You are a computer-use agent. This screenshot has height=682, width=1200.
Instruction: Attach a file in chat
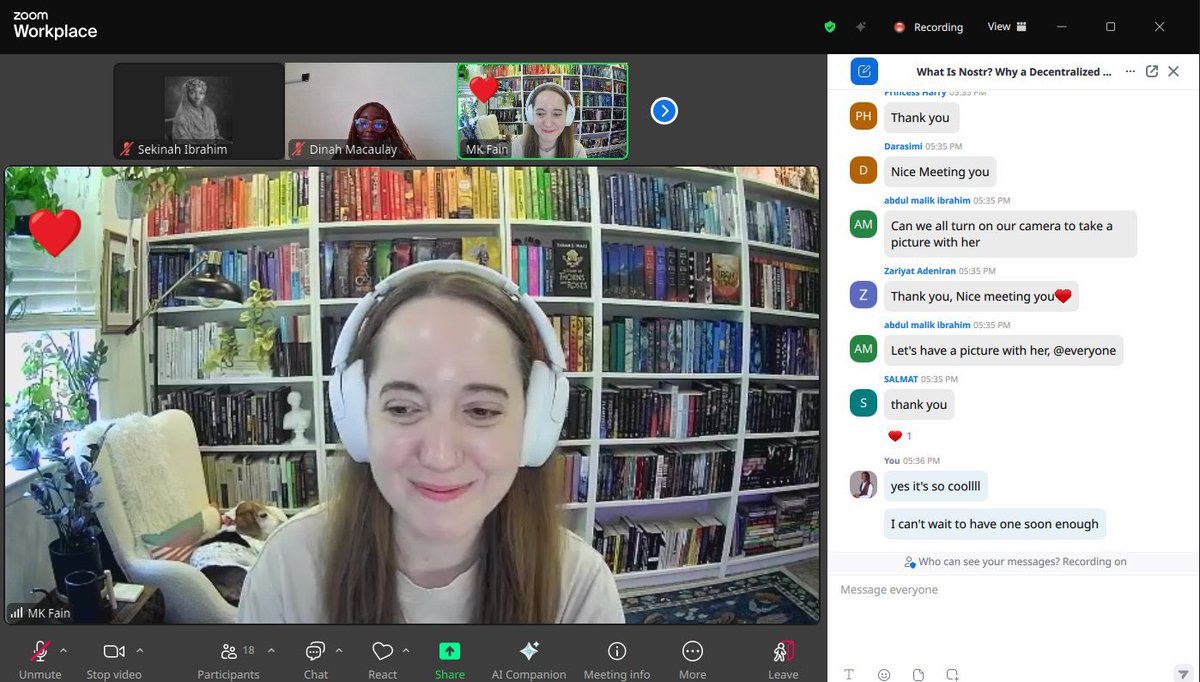click(918, 674)
